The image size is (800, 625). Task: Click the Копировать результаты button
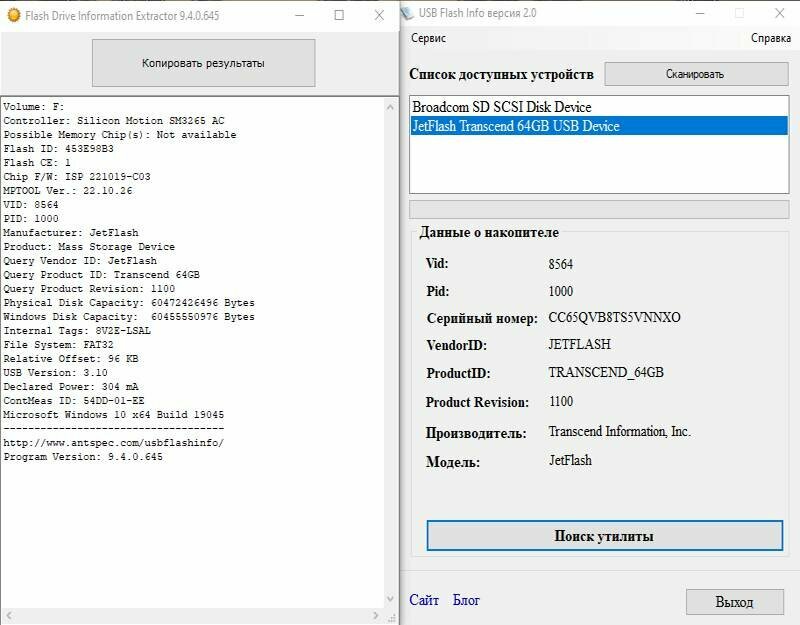point(203,63)
